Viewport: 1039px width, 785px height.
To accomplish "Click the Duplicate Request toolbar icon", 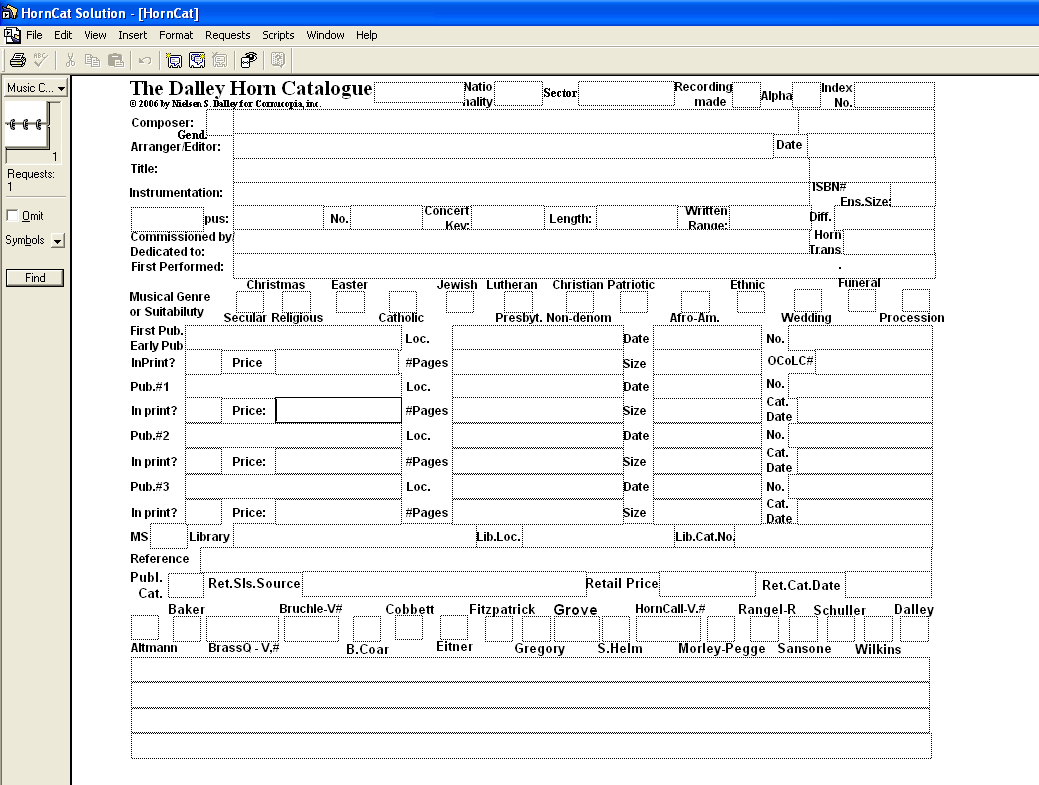I will [x=197, y=60].
